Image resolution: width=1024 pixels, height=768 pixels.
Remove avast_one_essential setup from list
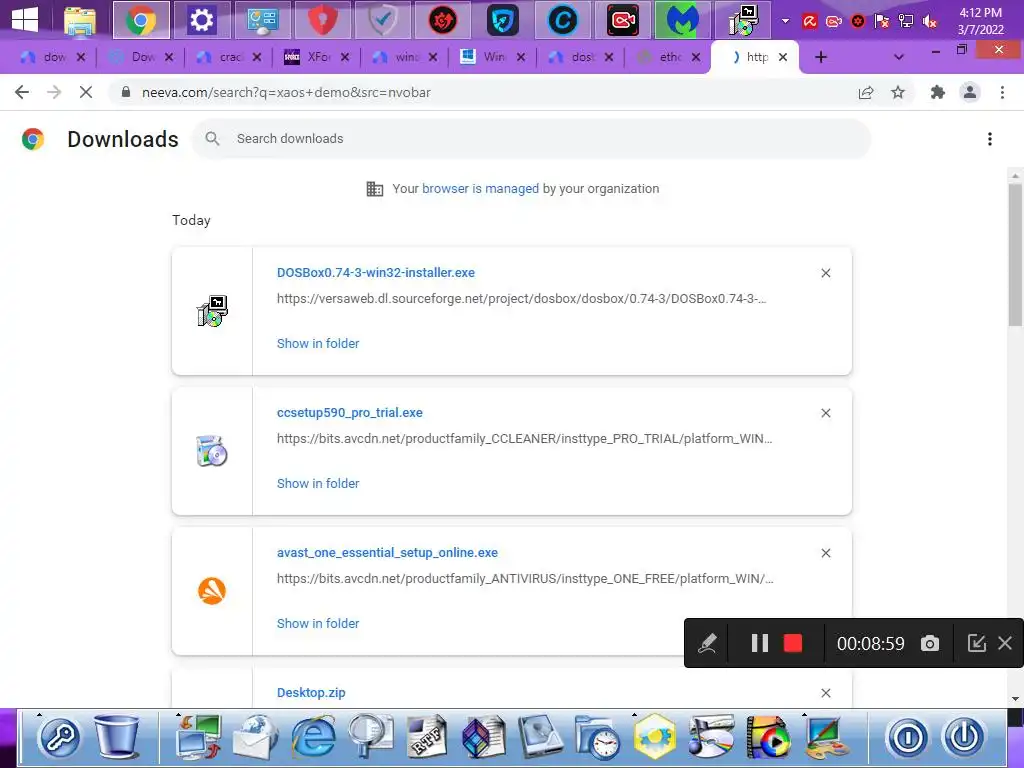click(825, 553)
